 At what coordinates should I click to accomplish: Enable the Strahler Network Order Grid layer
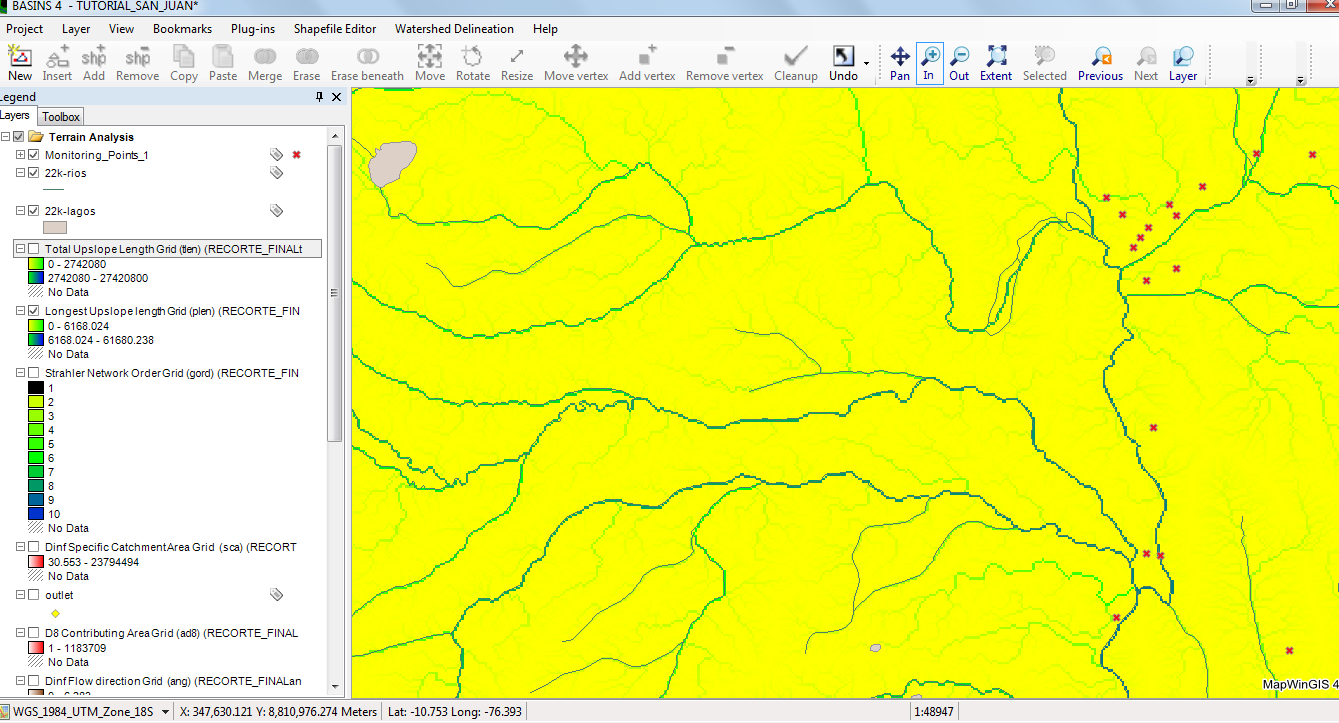click(34, 373)
